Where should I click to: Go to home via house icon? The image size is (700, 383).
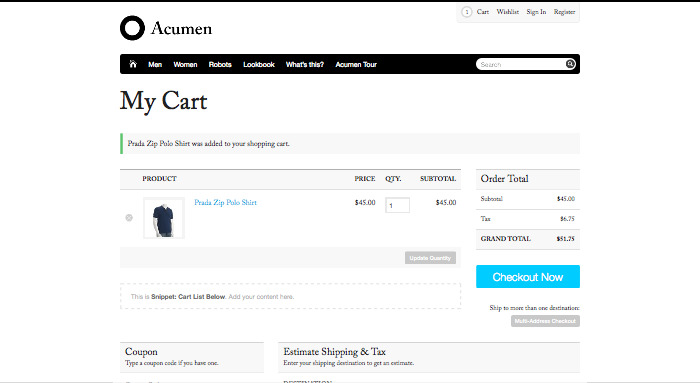click(x=133, y=64)
